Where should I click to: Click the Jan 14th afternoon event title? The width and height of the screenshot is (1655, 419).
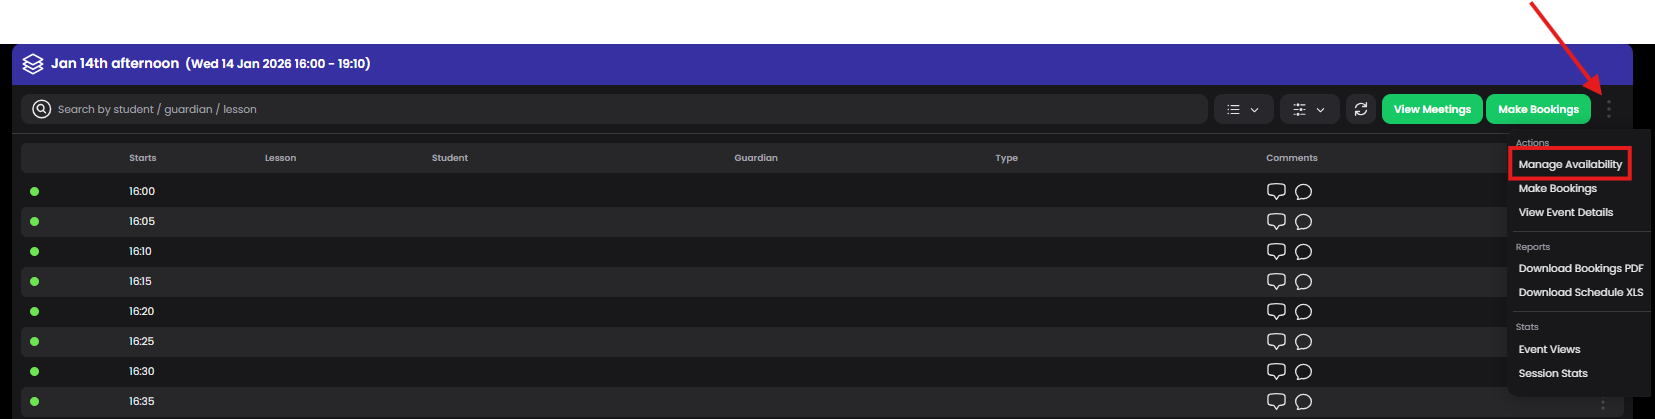coord(115,63)
